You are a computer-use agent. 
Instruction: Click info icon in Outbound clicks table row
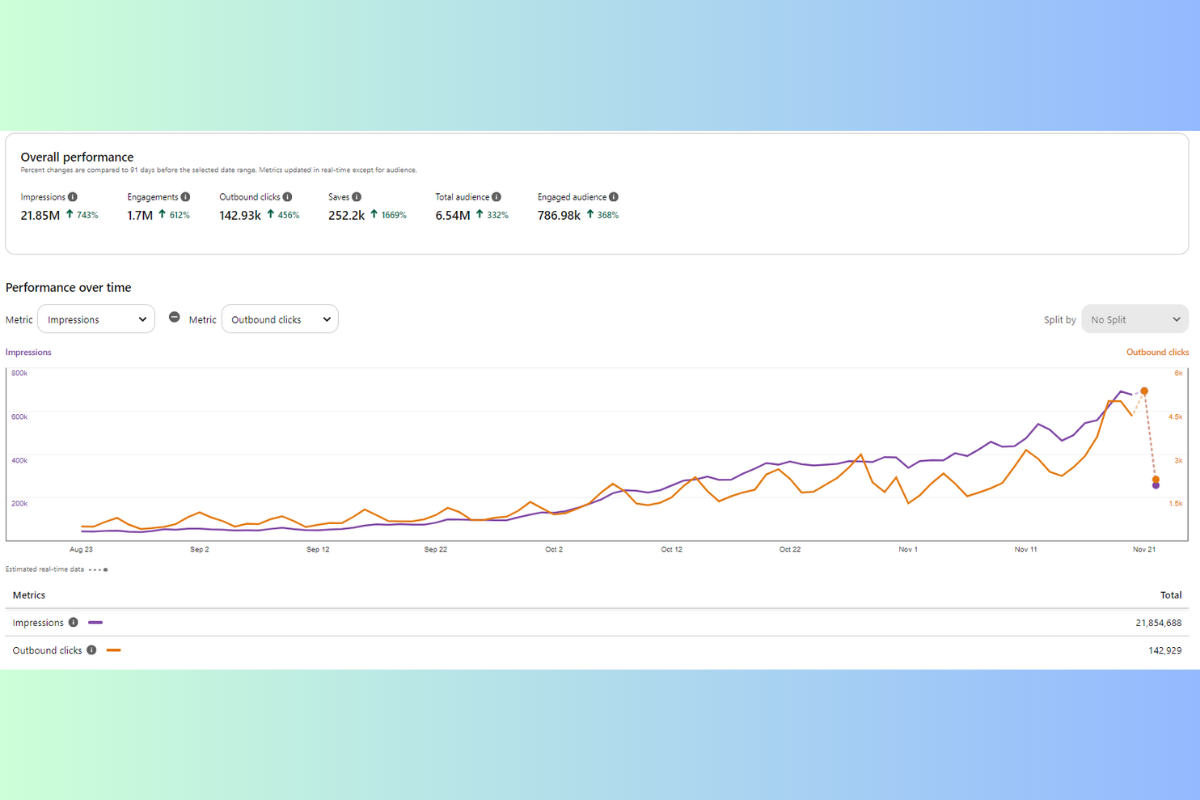pyautogui.click(x=91, y=650)
